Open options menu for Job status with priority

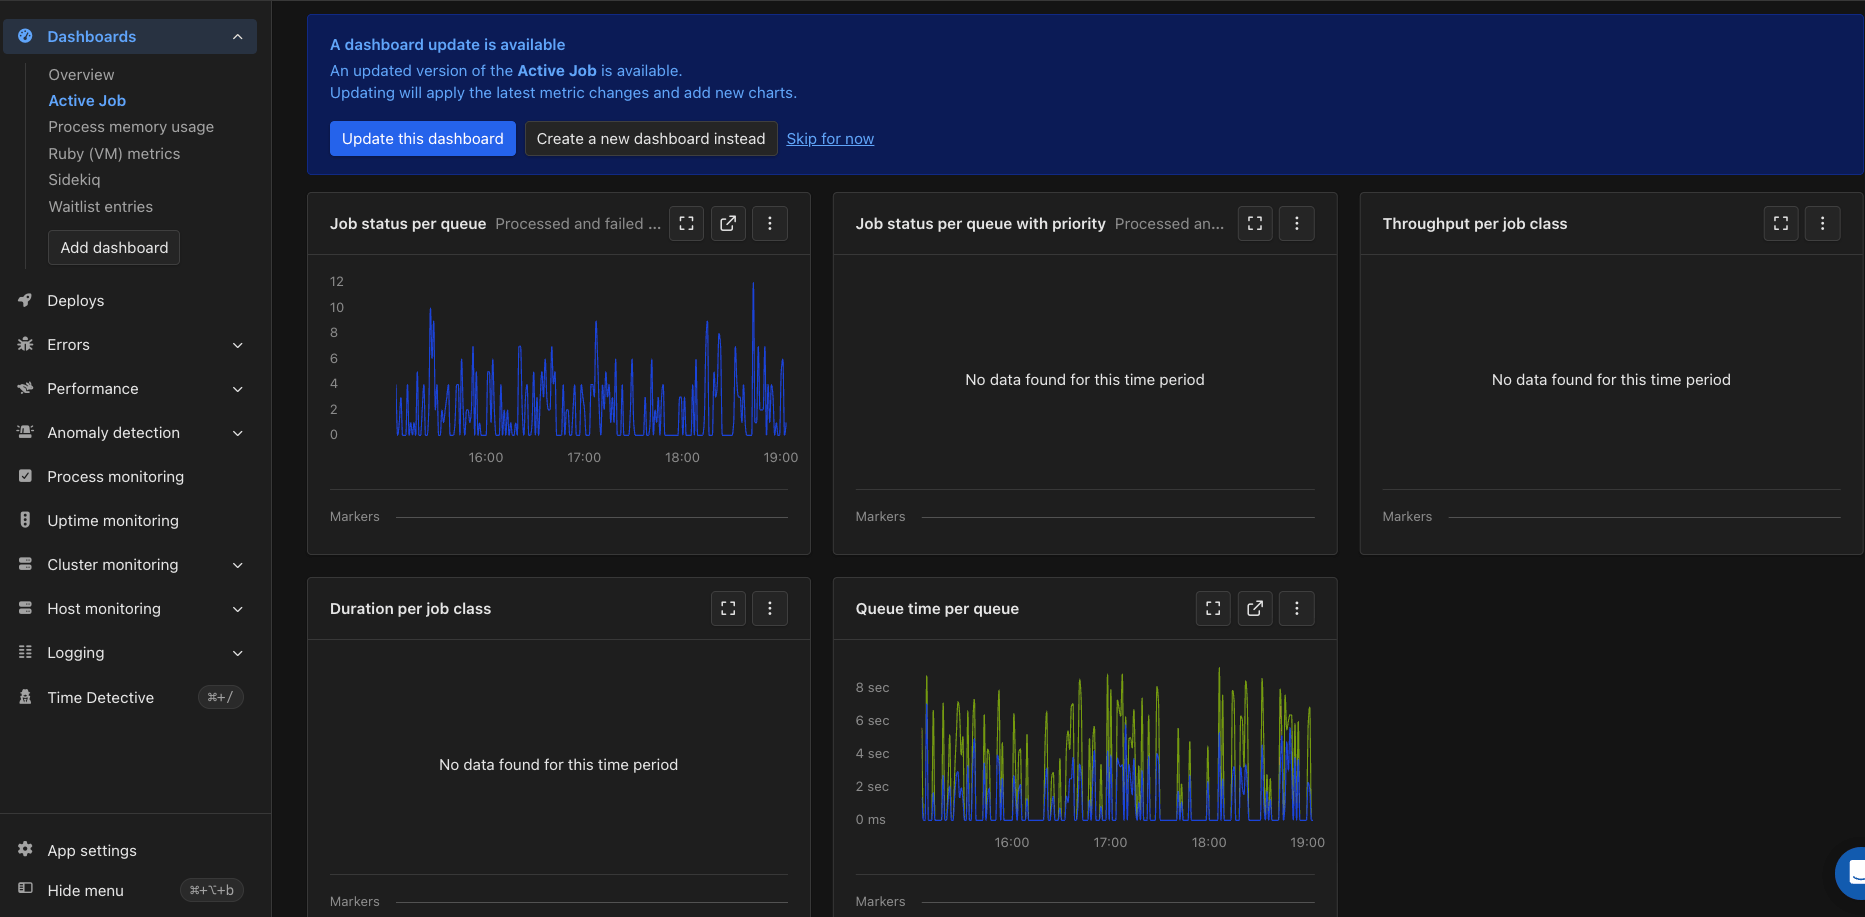click(x=1297, y=224)
